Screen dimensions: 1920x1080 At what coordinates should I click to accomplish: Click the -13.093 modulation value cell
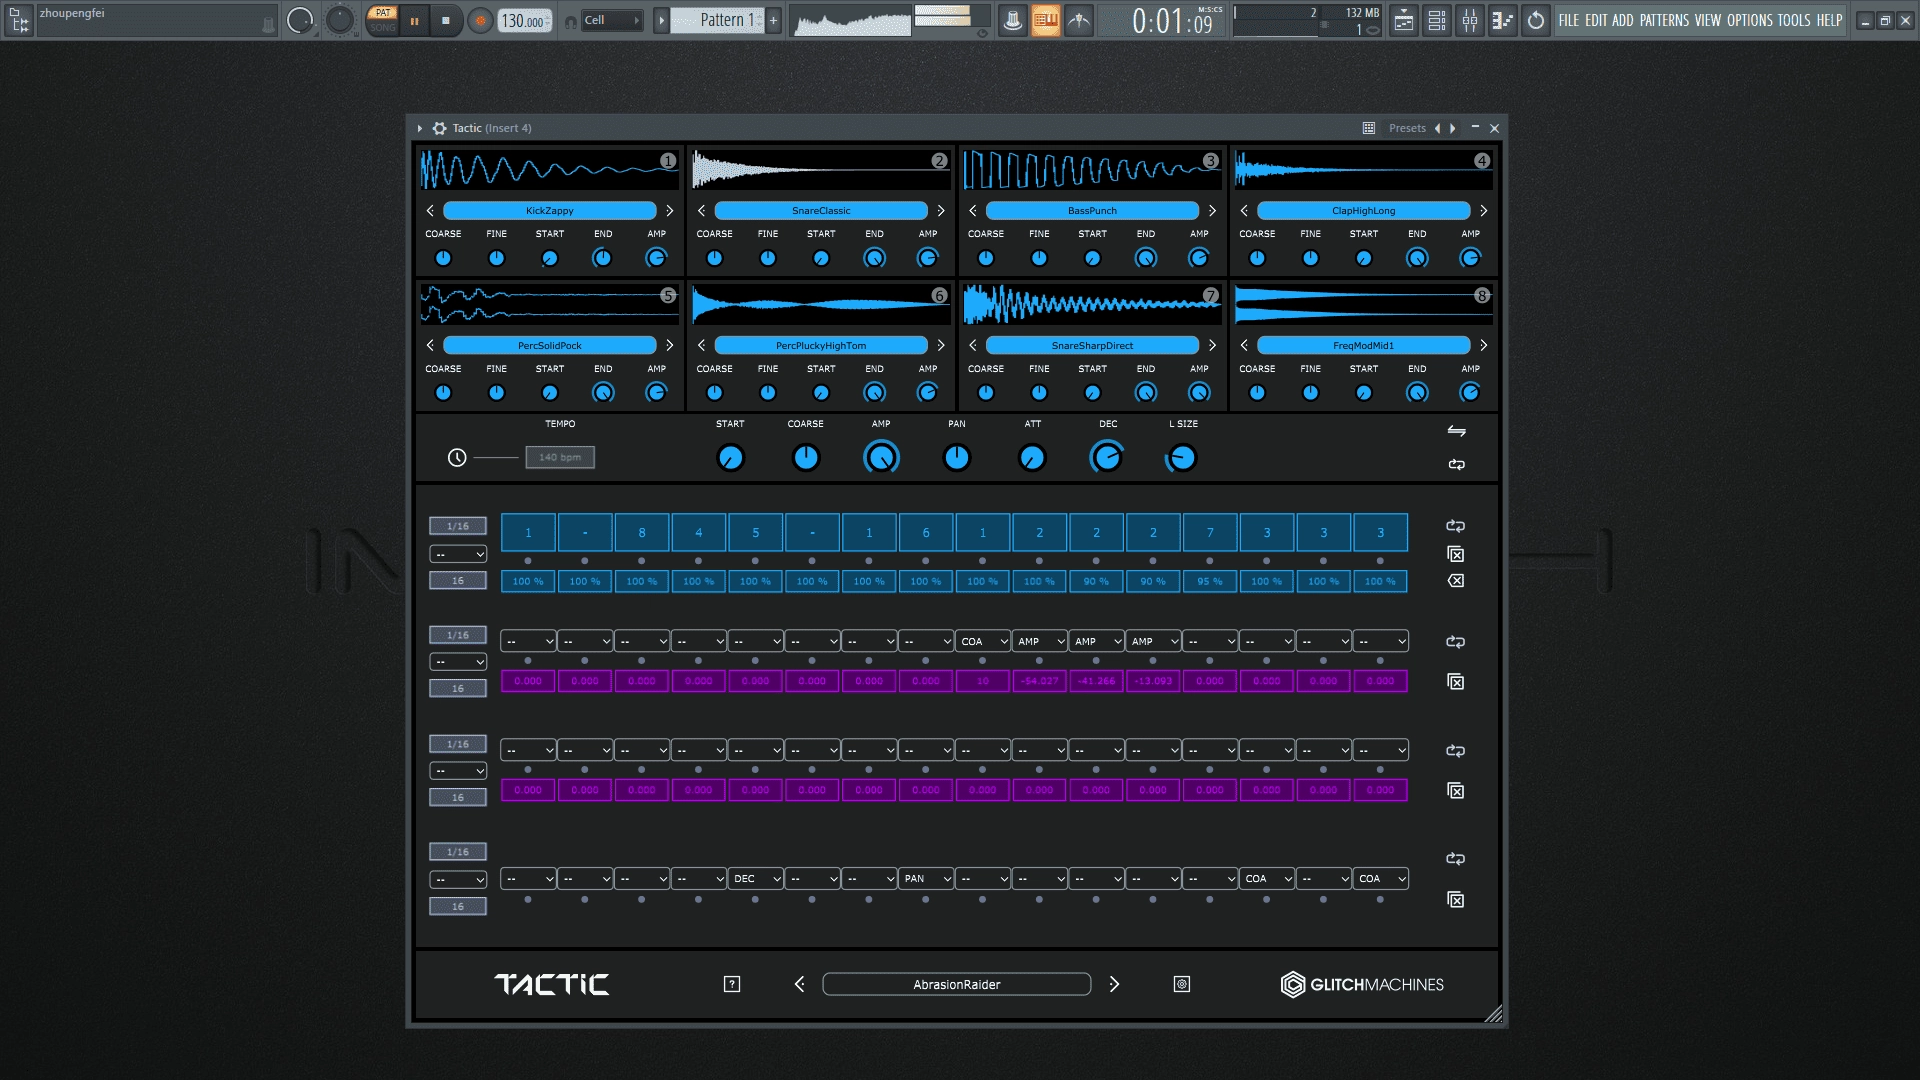(x=1153, y=681)
